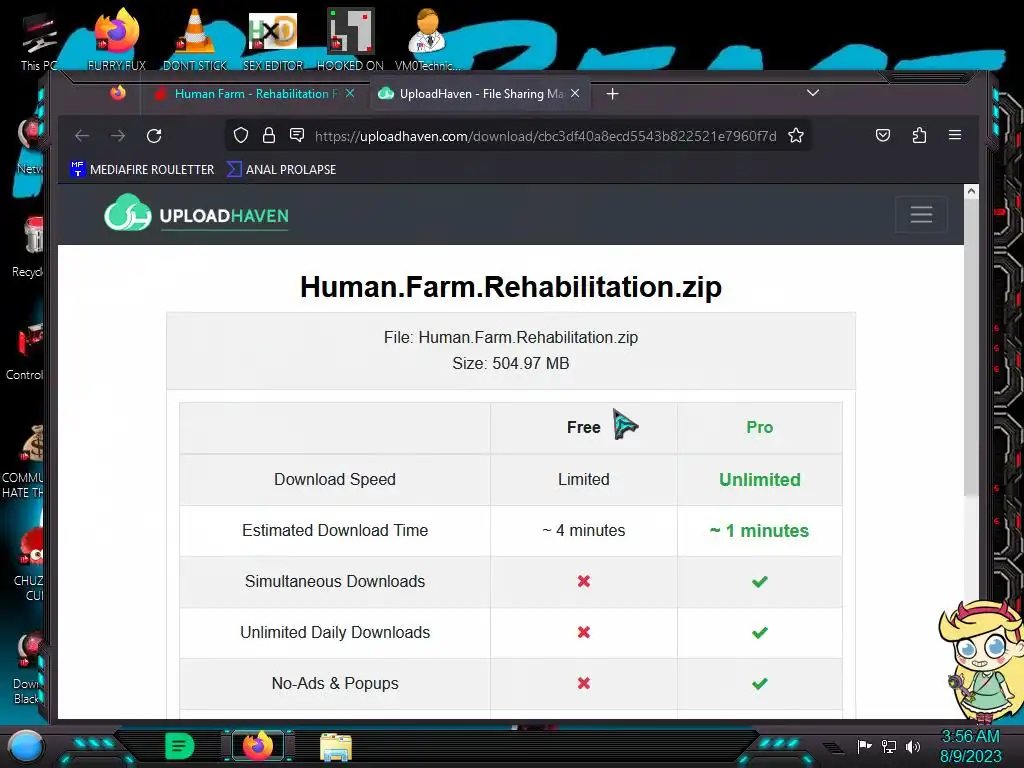Open a new browser tab
Image resolution: width=1024 pixels, height=768 pixels.
[612, 94]
